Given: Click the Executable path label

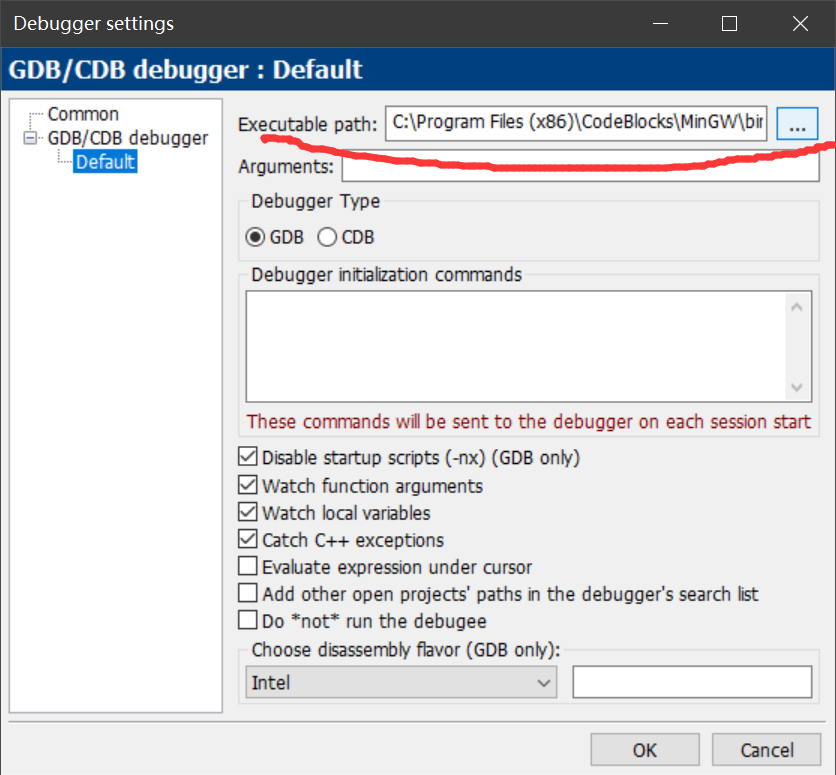Looking at the screenshot, I should (x=308, y=124).
